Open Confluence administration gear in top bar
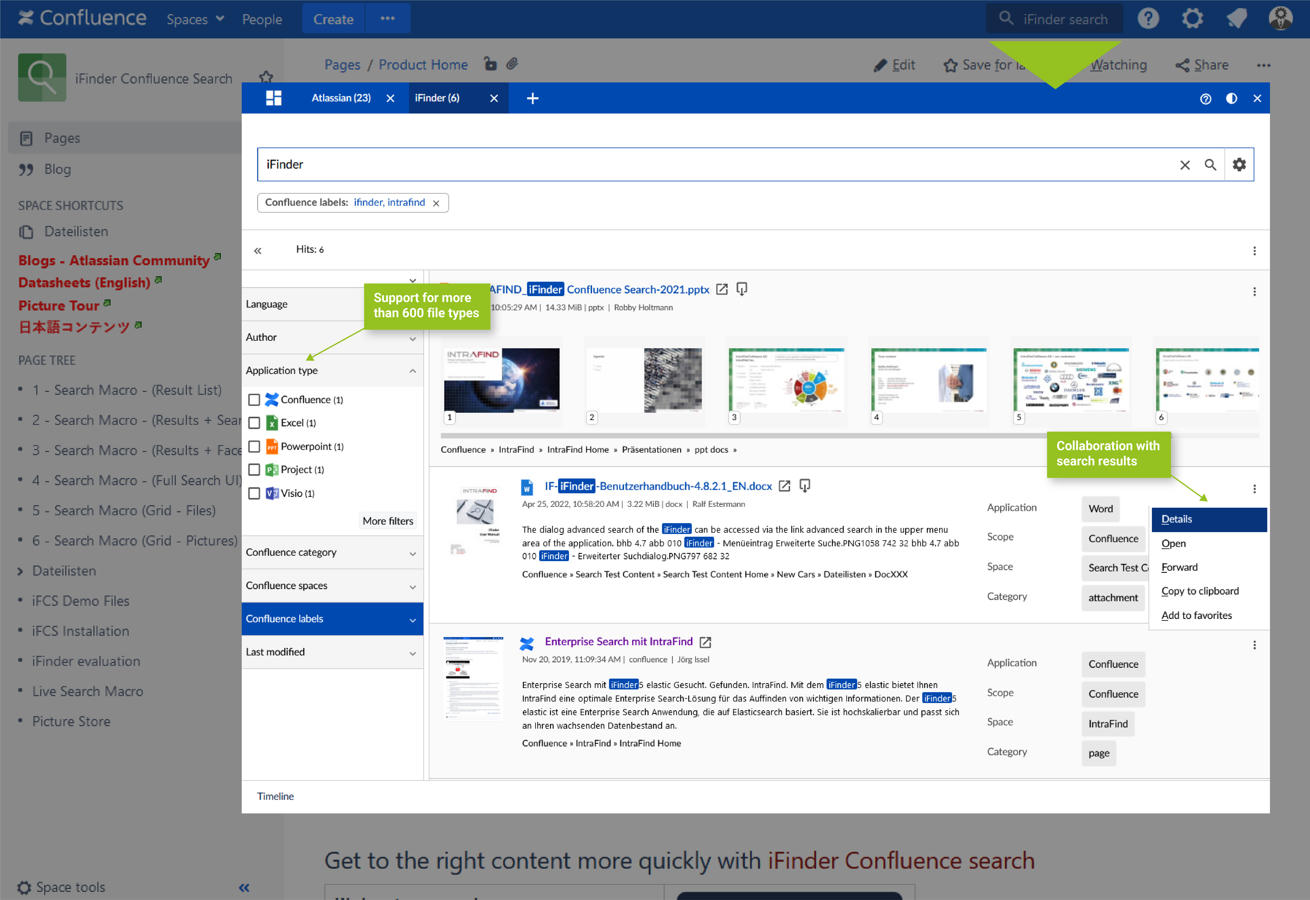1310x900 pixels. [x=1192, y=19]
